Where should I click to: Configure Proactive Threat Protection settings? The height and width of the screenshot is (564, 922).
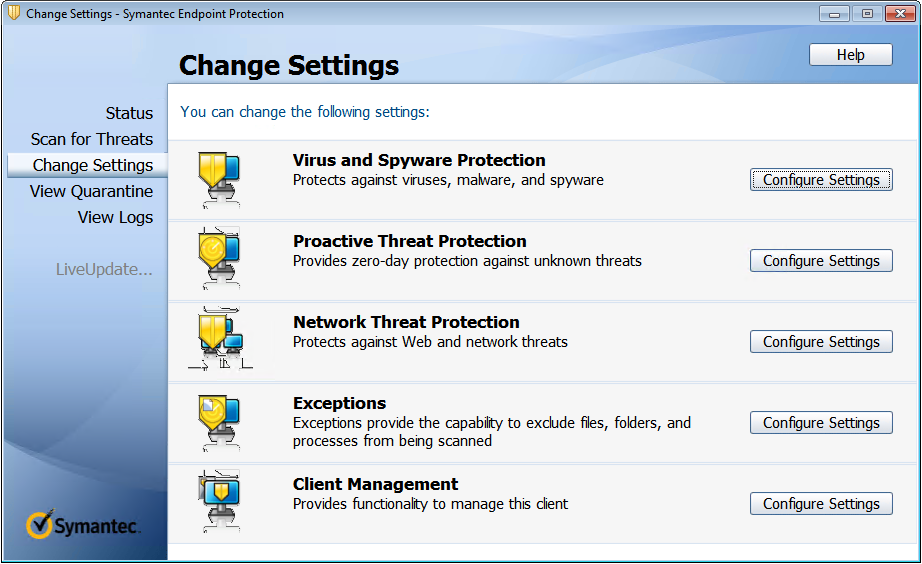click(x=821, y=261)
